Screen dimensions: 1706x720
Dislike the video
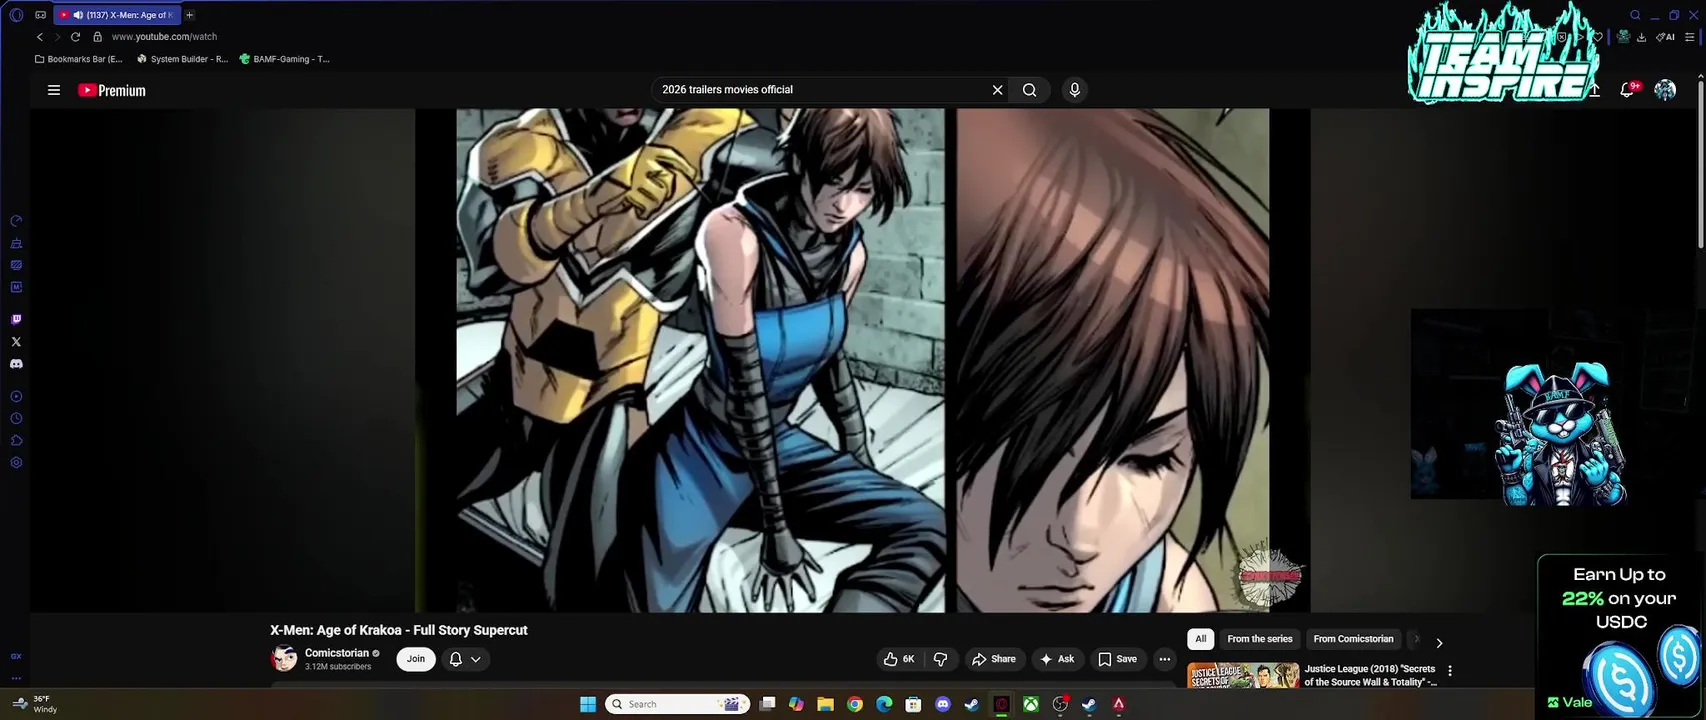(x=941, y=659)
